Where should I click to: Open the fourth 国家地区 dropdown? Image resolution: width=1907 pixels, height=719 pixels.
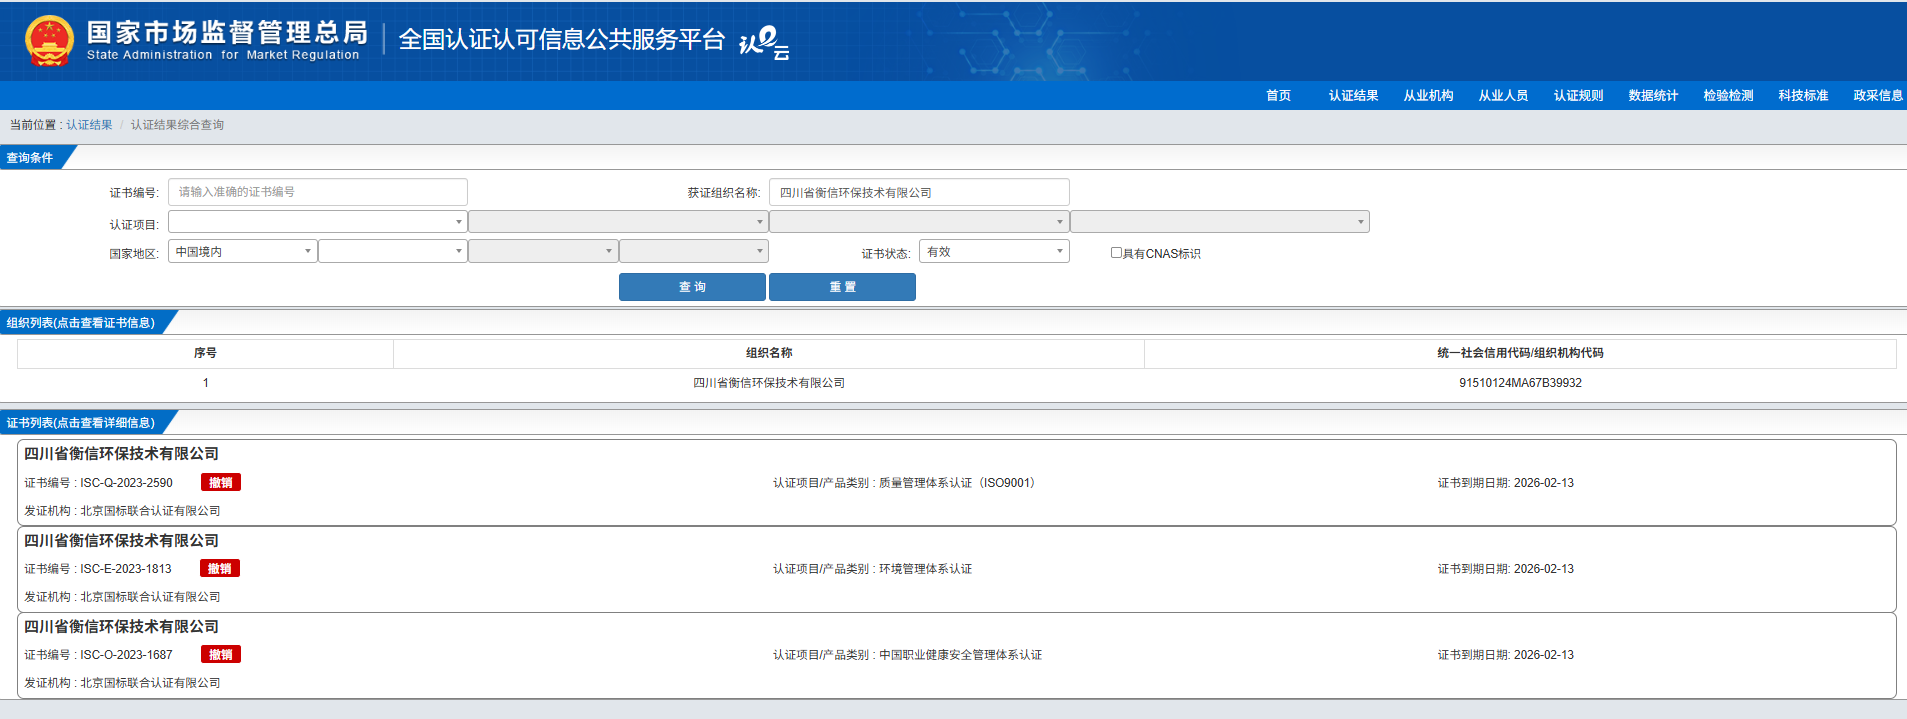pos(694,251)
